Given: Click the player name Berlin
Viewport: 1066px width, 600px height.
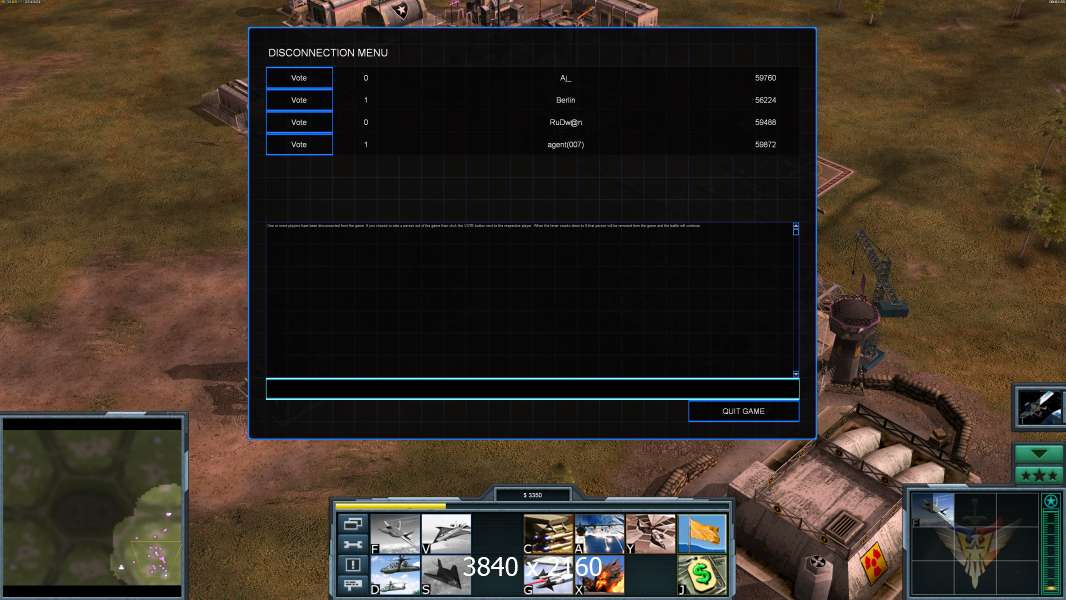Looking at the screenshot, I should point(566,100).
